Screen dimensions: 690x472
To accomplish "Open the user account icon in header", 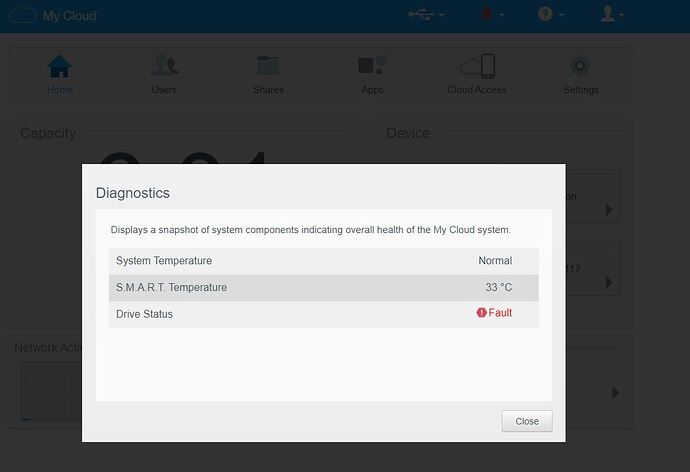I will [608, 14].
